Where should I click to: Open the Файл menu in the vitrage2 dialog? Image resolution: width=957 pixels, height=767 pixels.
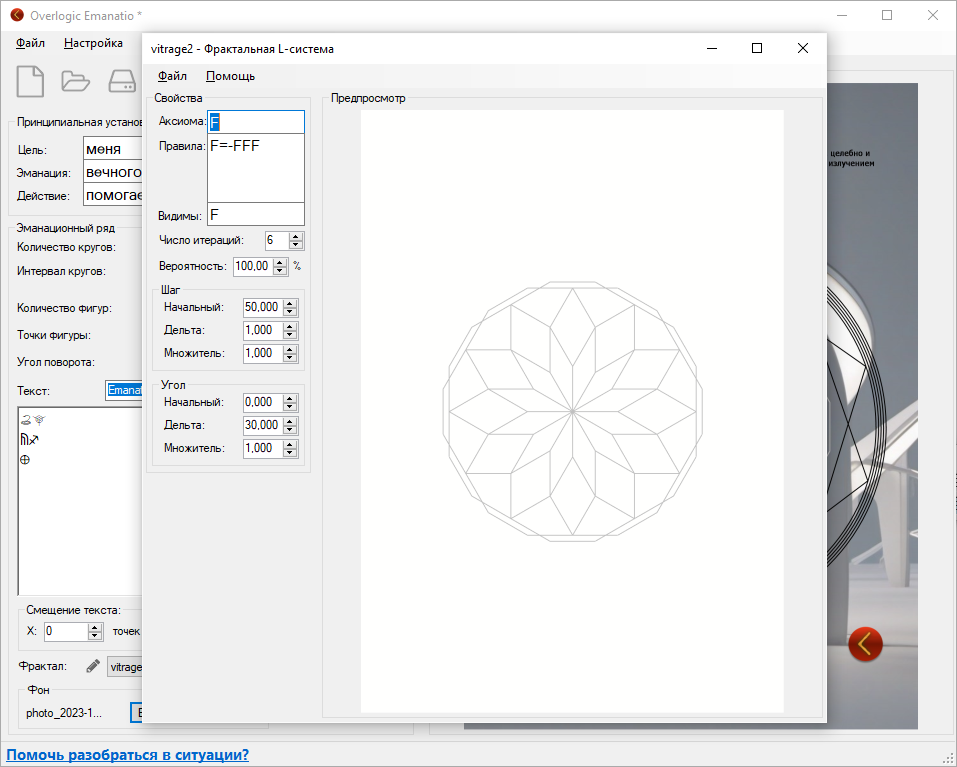coord(172,76)
